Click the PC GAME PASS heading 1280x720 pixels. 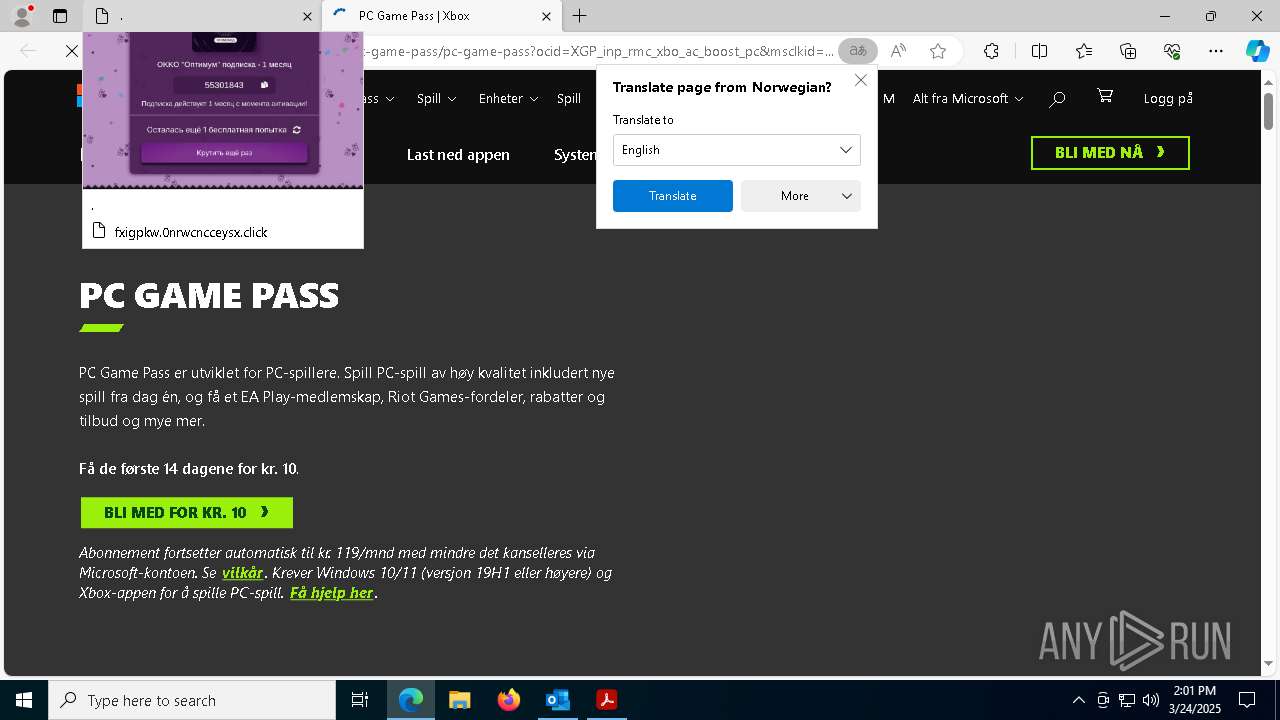pos(209,296)
